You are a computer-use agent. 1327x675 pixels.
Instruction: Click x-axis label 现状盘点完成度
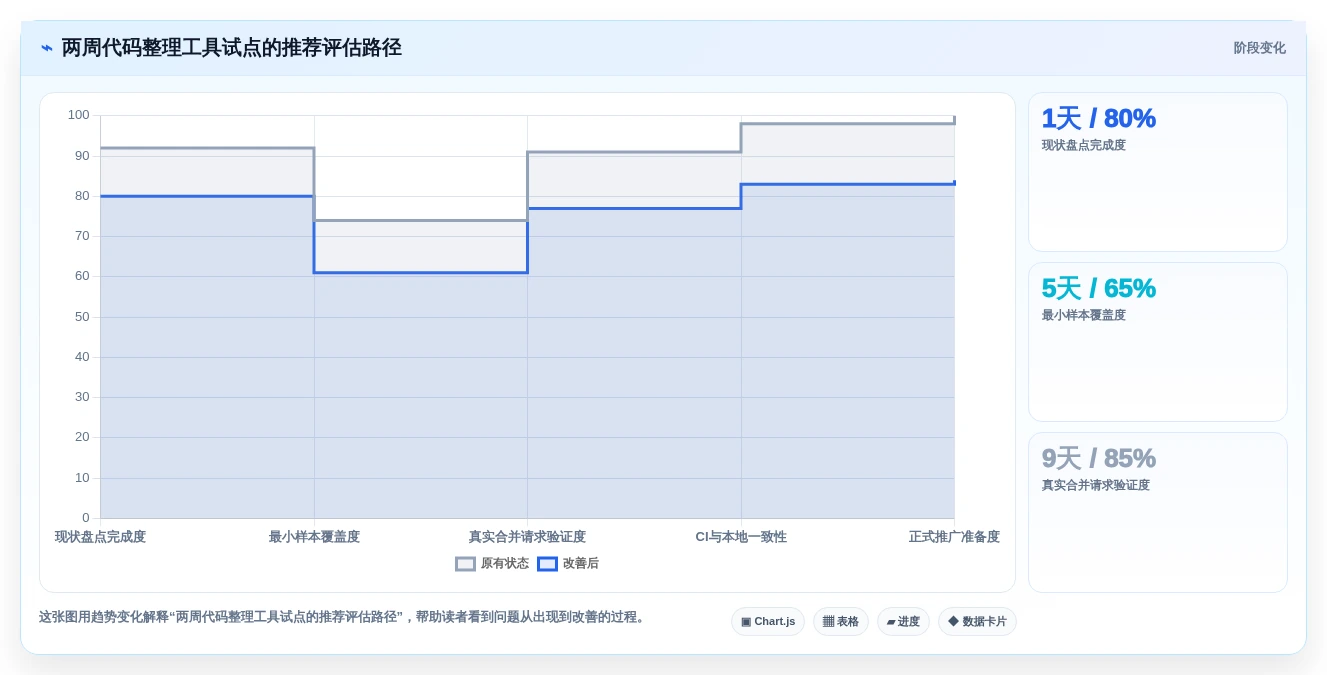[100, 537]
